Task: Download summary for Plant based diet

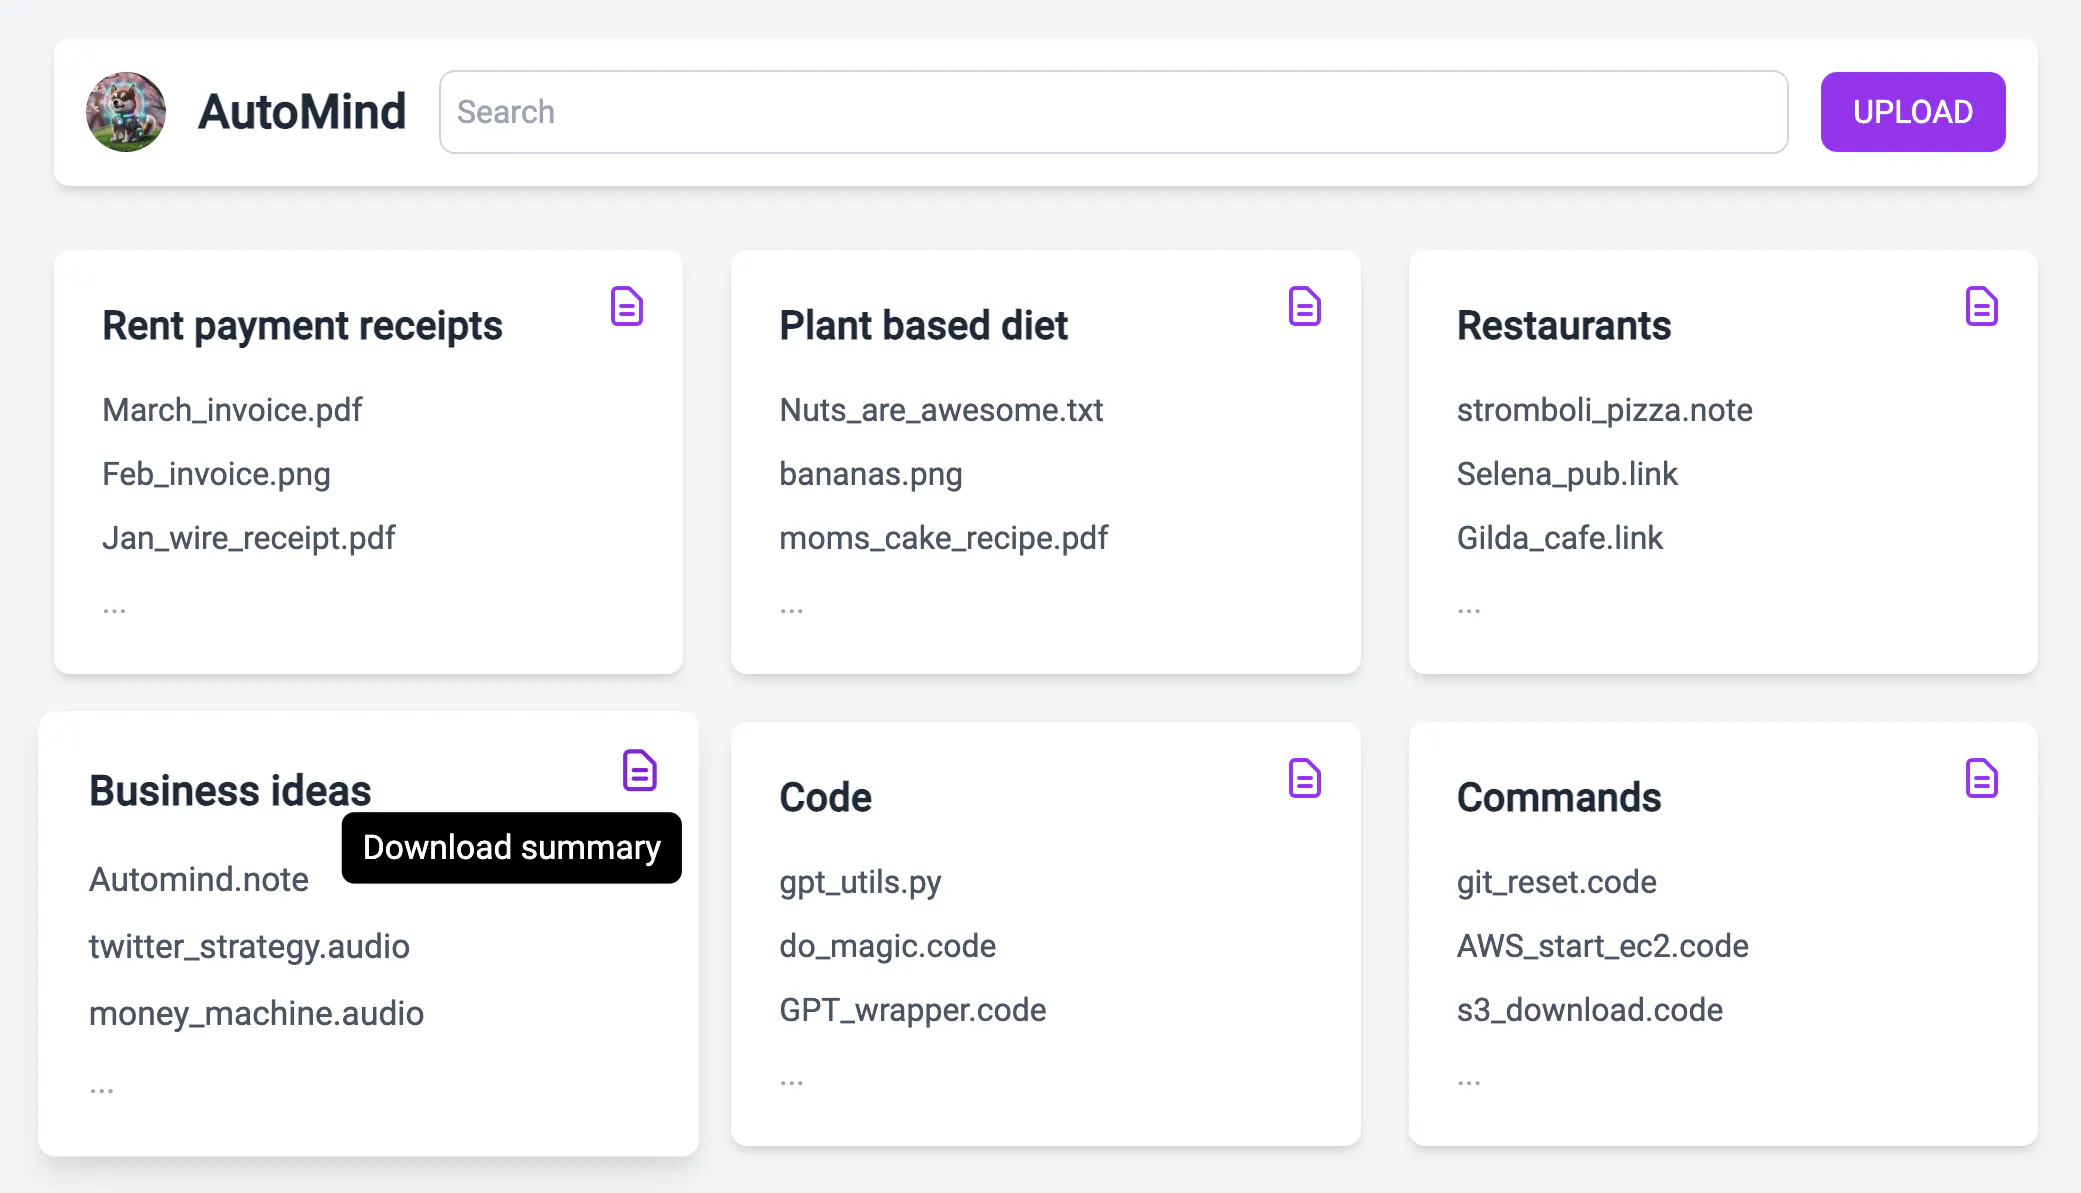Action: 1305,306
